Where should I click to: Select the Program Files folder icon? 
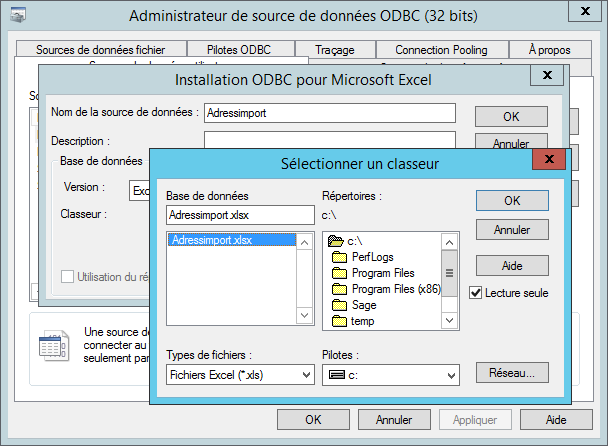(339, 273)
